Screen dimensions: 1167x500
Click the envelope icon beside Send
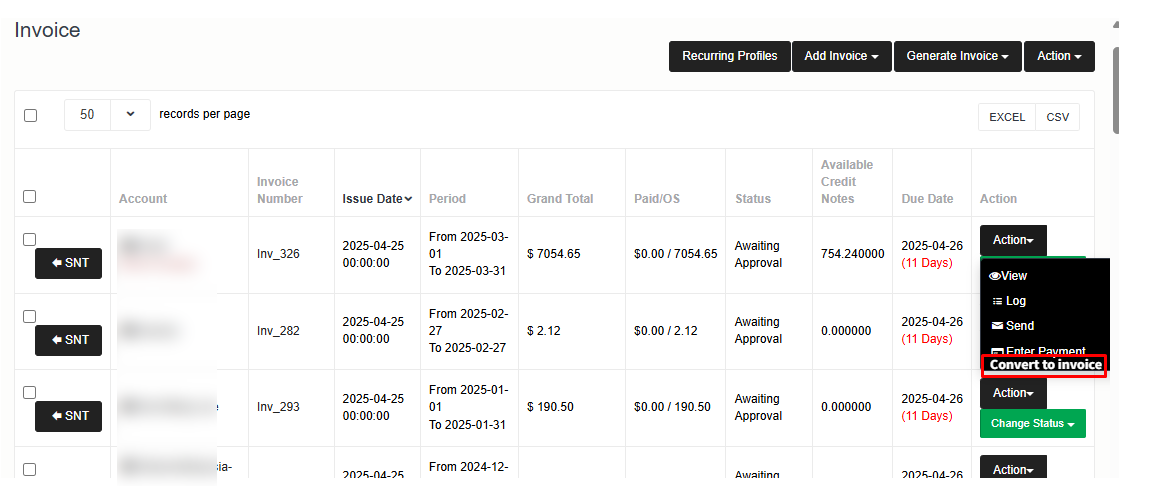pos(995,326)
